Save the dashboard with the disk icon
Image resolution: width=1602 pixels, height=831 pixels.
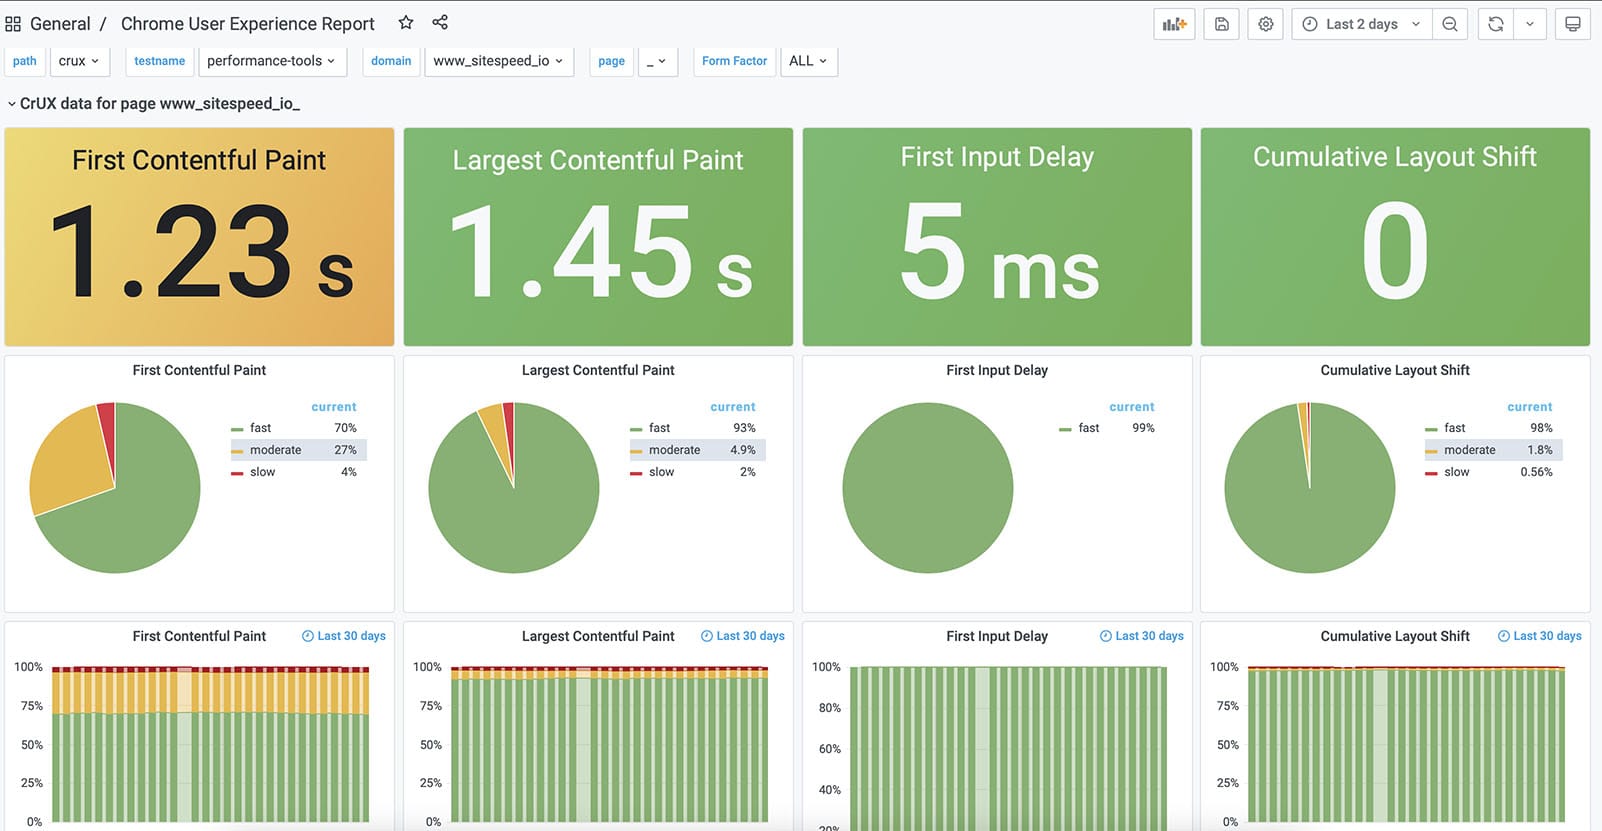pyautogui.click(x=1222, y=24)
